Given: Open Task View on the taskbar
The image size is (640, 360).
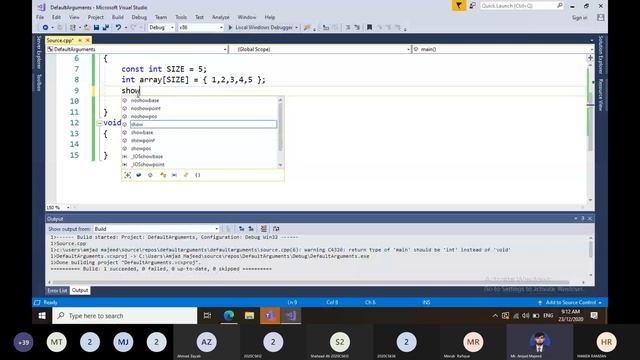Looking at the screenshot, I should point(207,316).
